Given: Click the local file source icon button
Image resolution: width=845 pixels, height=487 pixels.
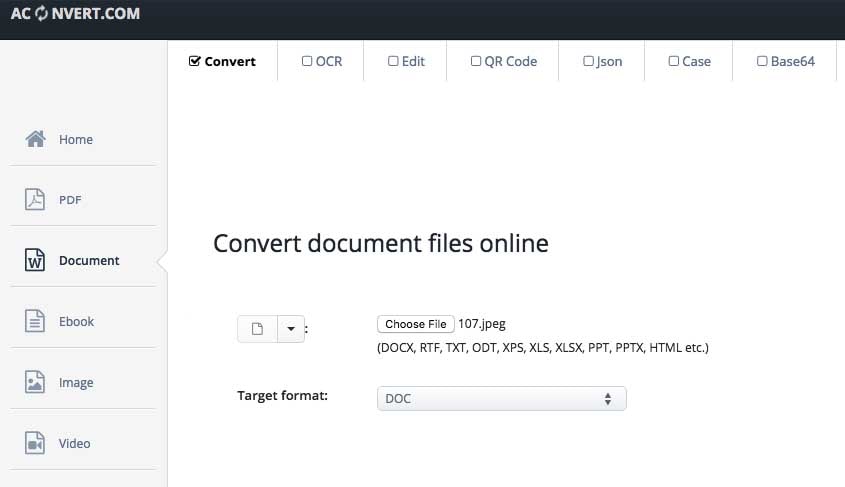Looking at the screenshot, I should point(257,329).
